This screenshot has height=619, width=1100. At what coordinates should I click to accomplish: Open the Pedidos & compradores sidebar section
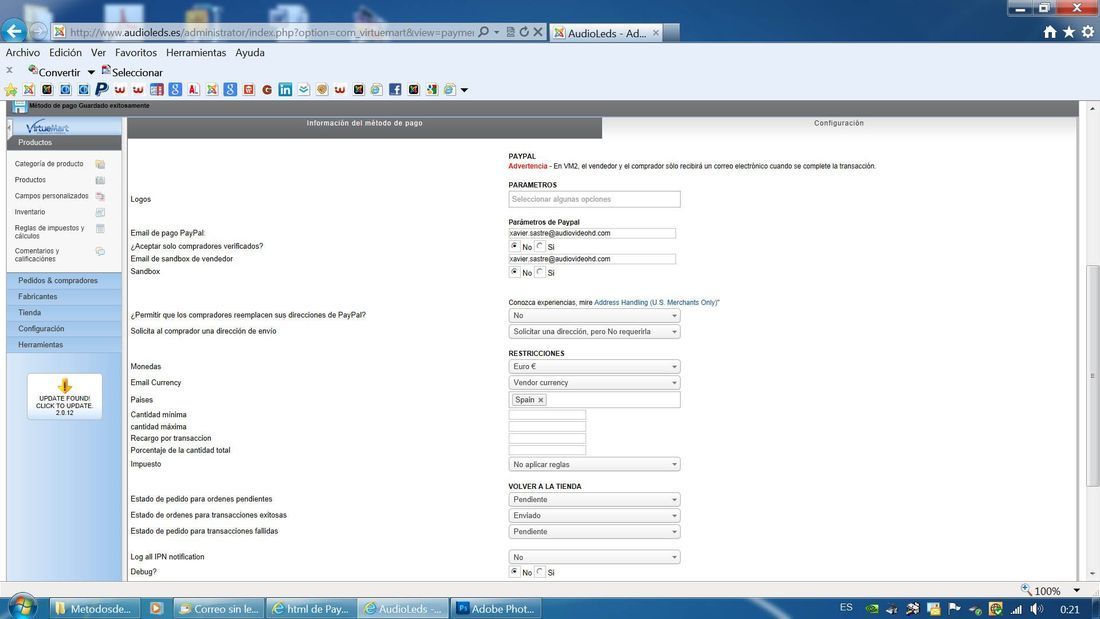point(64,280)
